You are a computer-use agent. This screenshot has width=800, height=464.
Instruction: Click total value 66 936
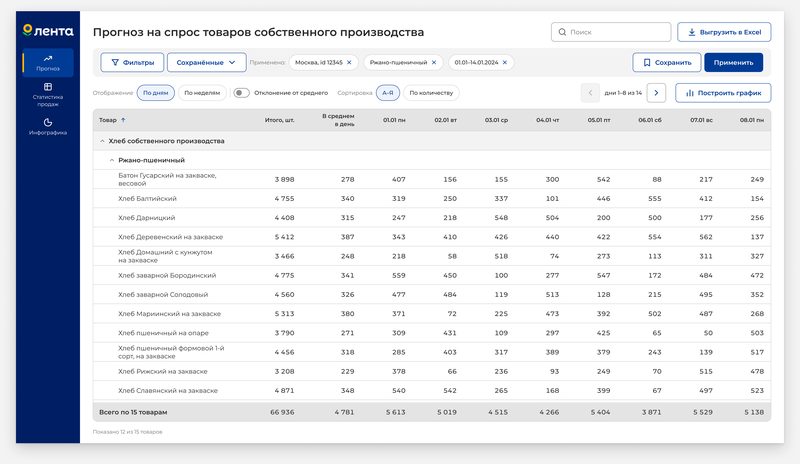pos(282,412)
